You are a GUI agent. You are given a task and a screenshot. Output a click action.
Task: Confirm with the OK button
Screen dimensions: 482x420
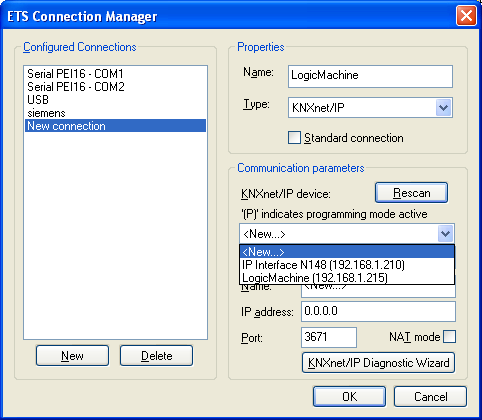(349, 397)
